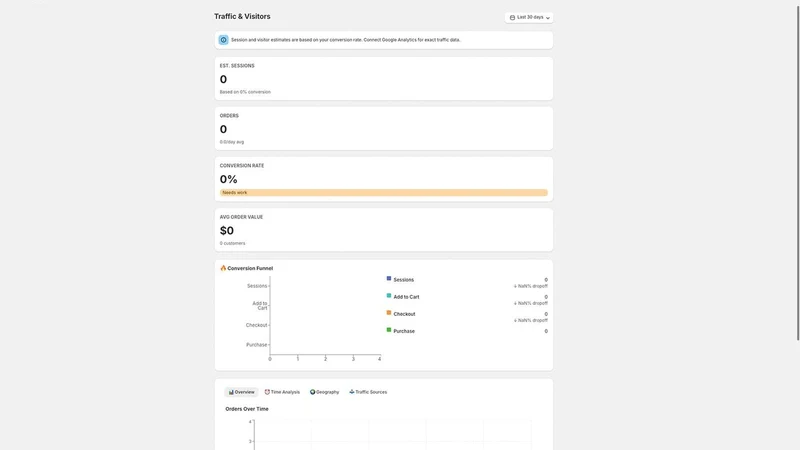This screenshot has width=800, height=450.
Task: Click the 'Based on 0% conversion' text
Action: click(x=245, y=92)
